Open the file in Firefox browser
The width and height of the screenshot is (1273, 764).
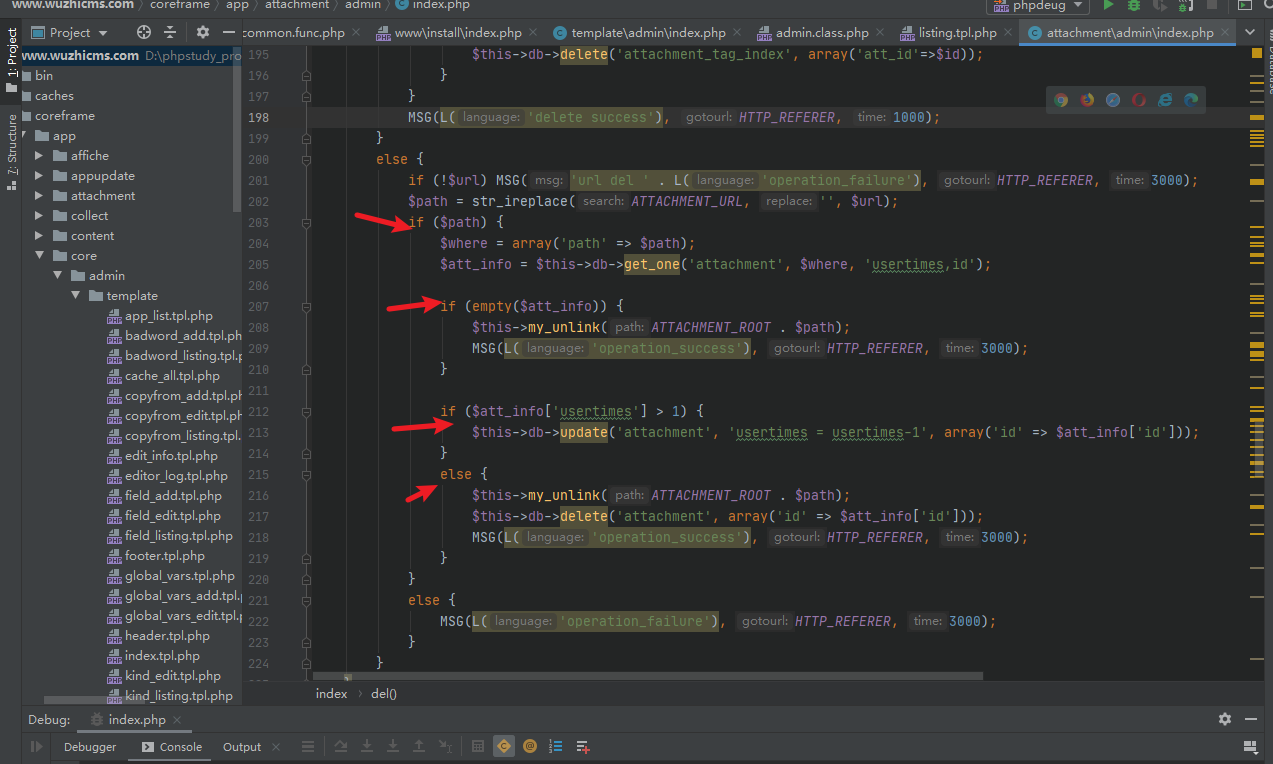click(1087, 100)
